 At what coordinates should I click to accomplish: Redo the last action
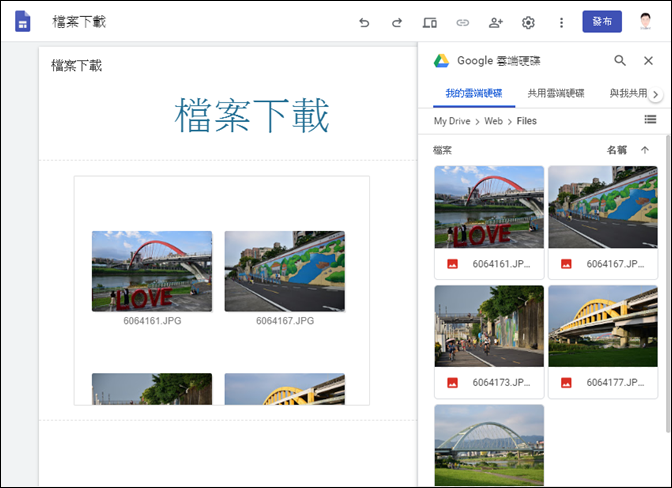click(397, 22)
